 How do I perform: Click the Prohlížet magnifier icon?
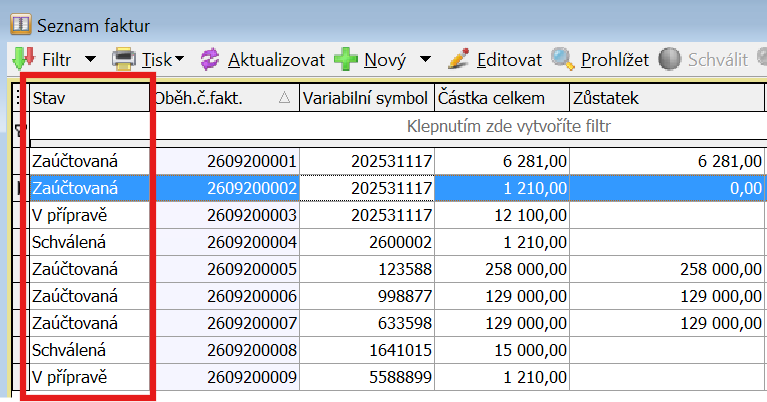(x=563, y=59)
